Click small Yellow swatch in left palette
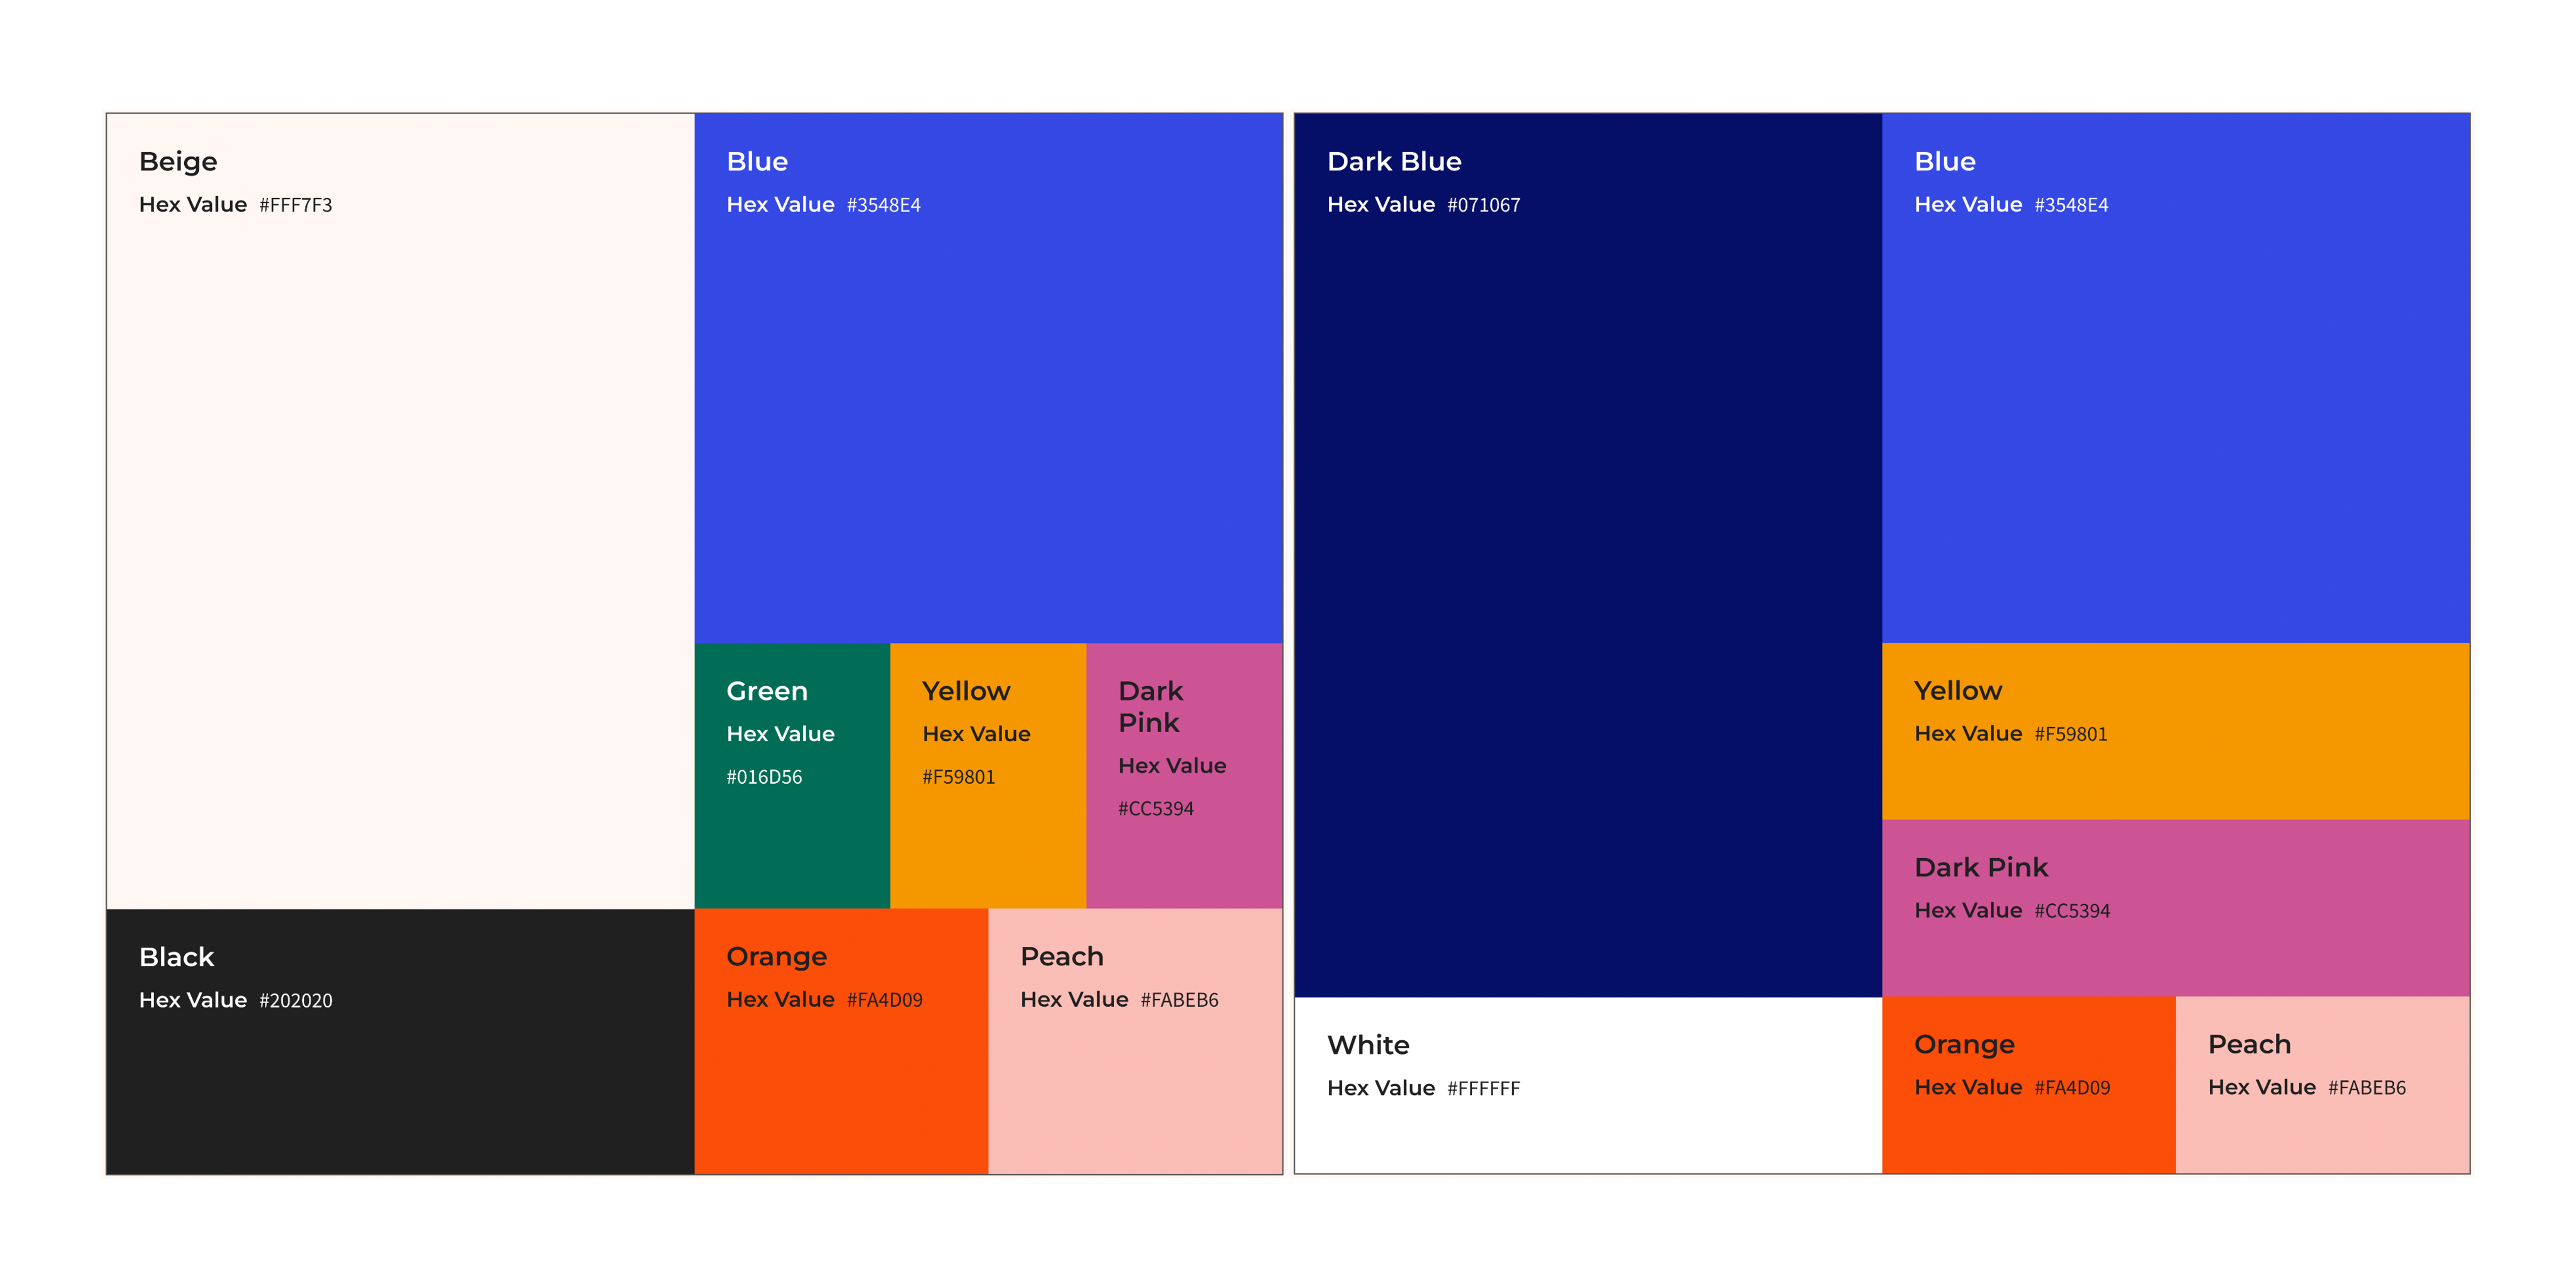Viewport: 2576px width, 1288px height. 988,850
